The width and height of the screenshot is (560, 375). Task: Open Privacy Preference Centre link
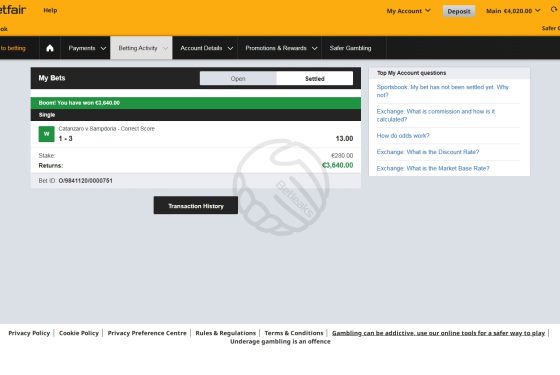tap(147, 333)
